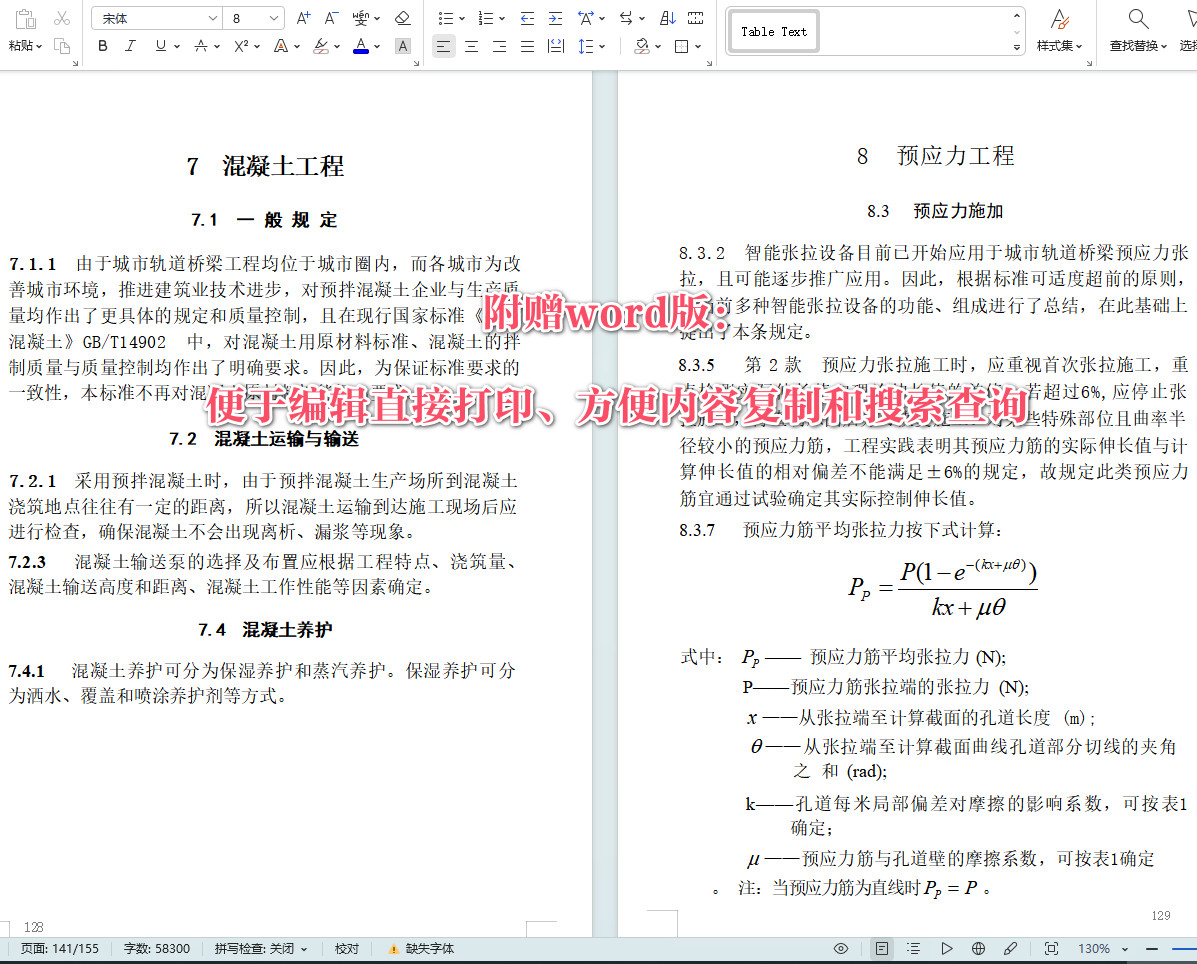Toggle the eye protection mode in status bar
Image resolution: width=1197 pixels, height=964 pixels.
click(x=841, y=948)
